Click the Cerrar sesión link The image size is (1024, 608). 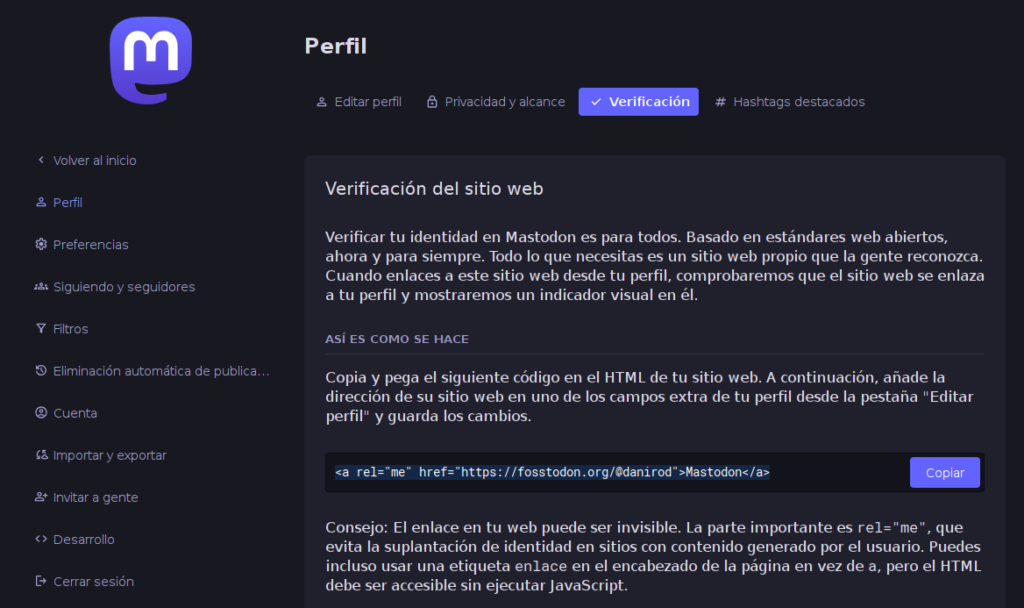click(93, 581)
